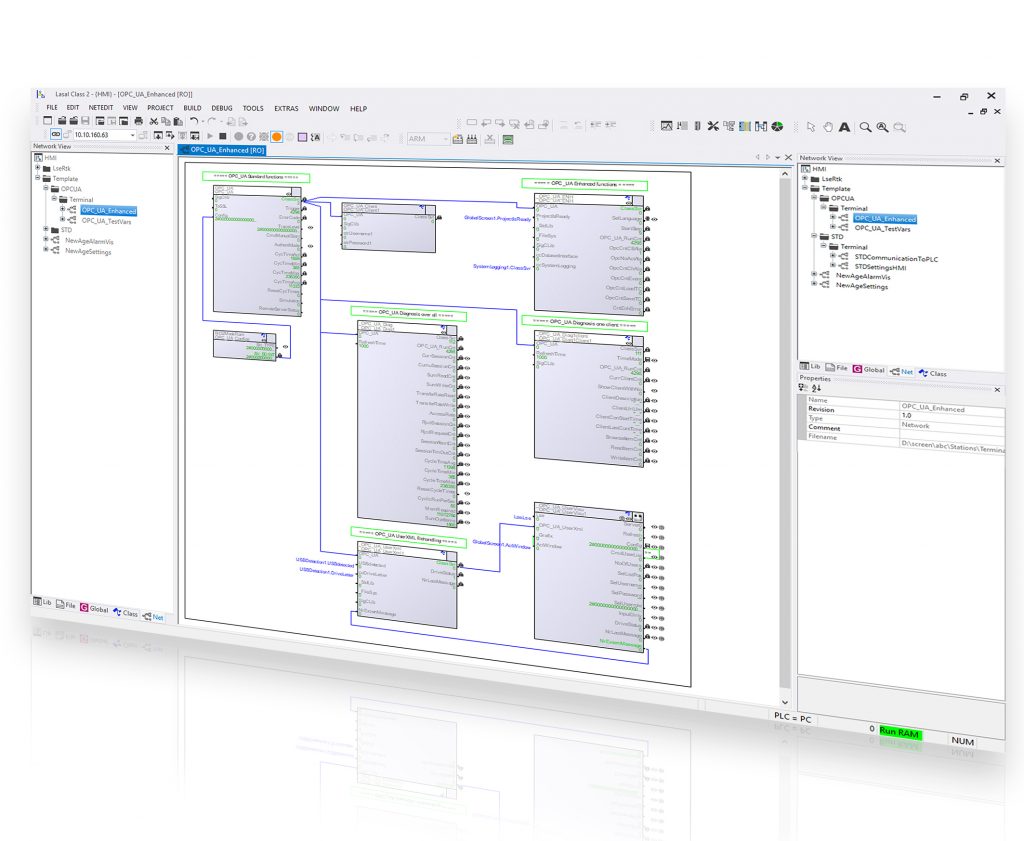
Task: Click the Cut scissors icon
Action: [x=154, y=121]
